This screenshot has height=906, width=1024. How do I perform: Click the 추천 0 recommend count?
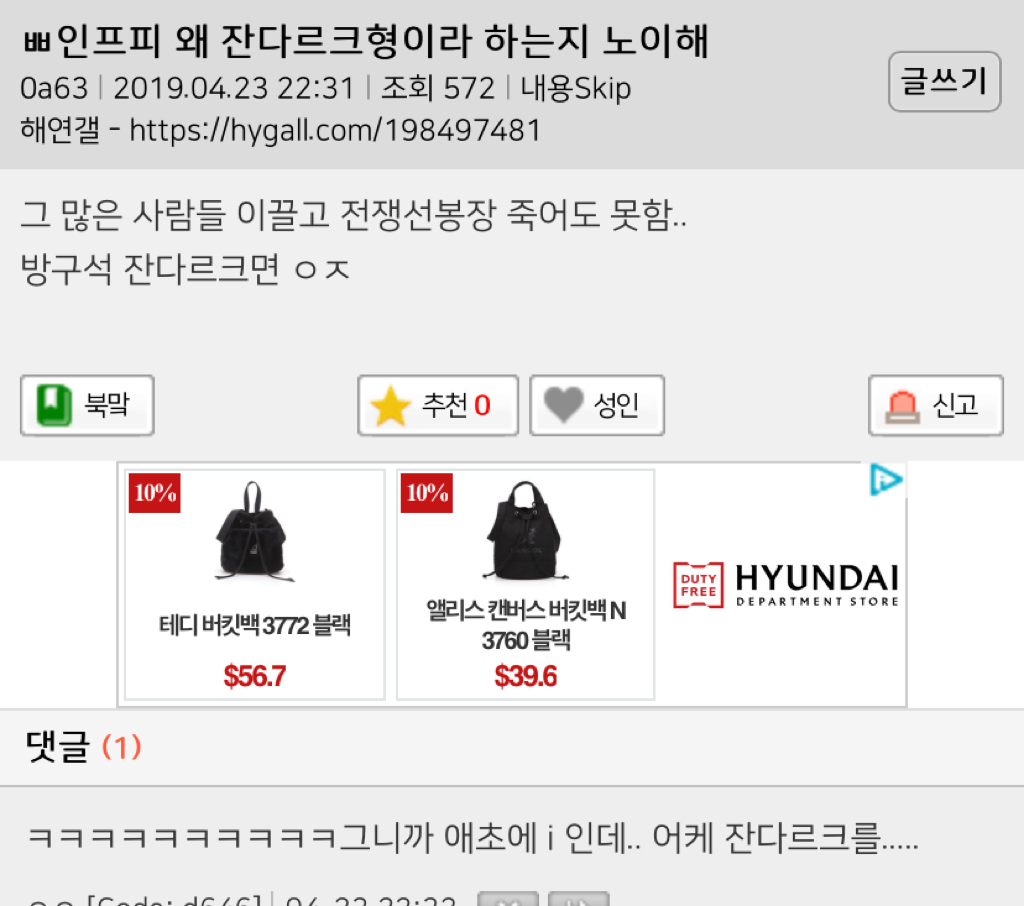tap(456, 405)
